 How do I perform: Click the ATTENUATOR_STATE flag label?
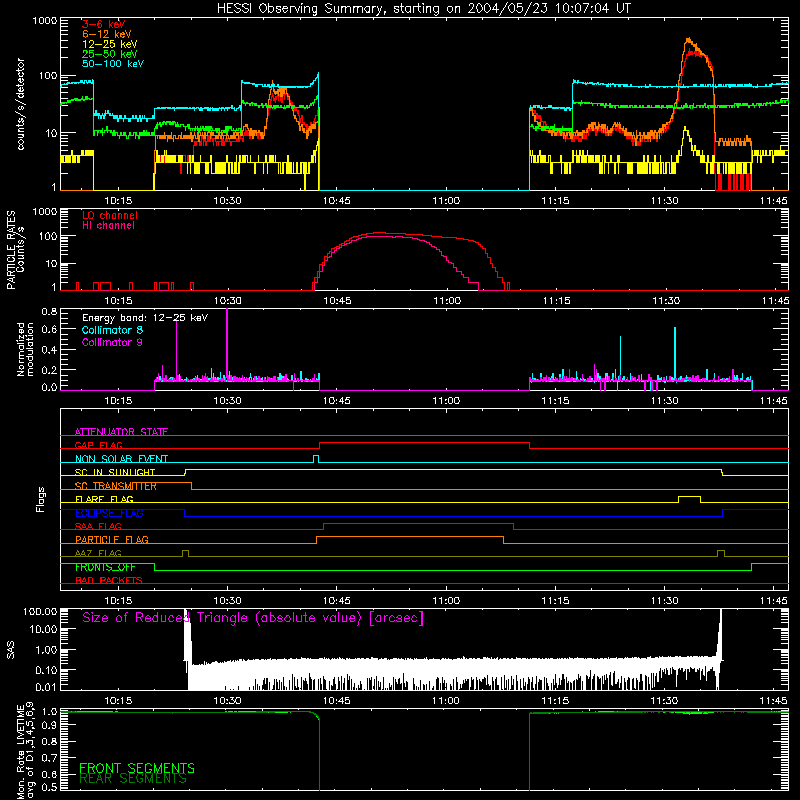(121, 432)
